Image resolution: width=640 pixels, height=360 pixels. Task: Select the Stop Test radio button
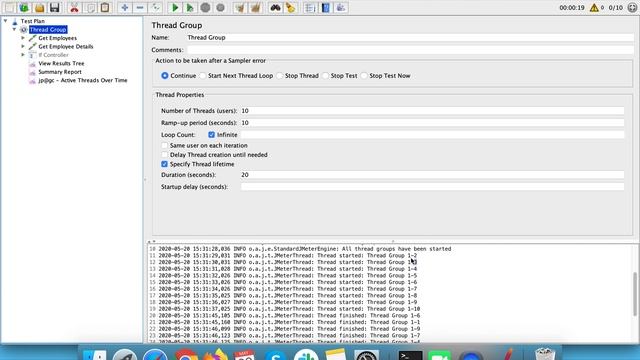click(x=325, y=76)
